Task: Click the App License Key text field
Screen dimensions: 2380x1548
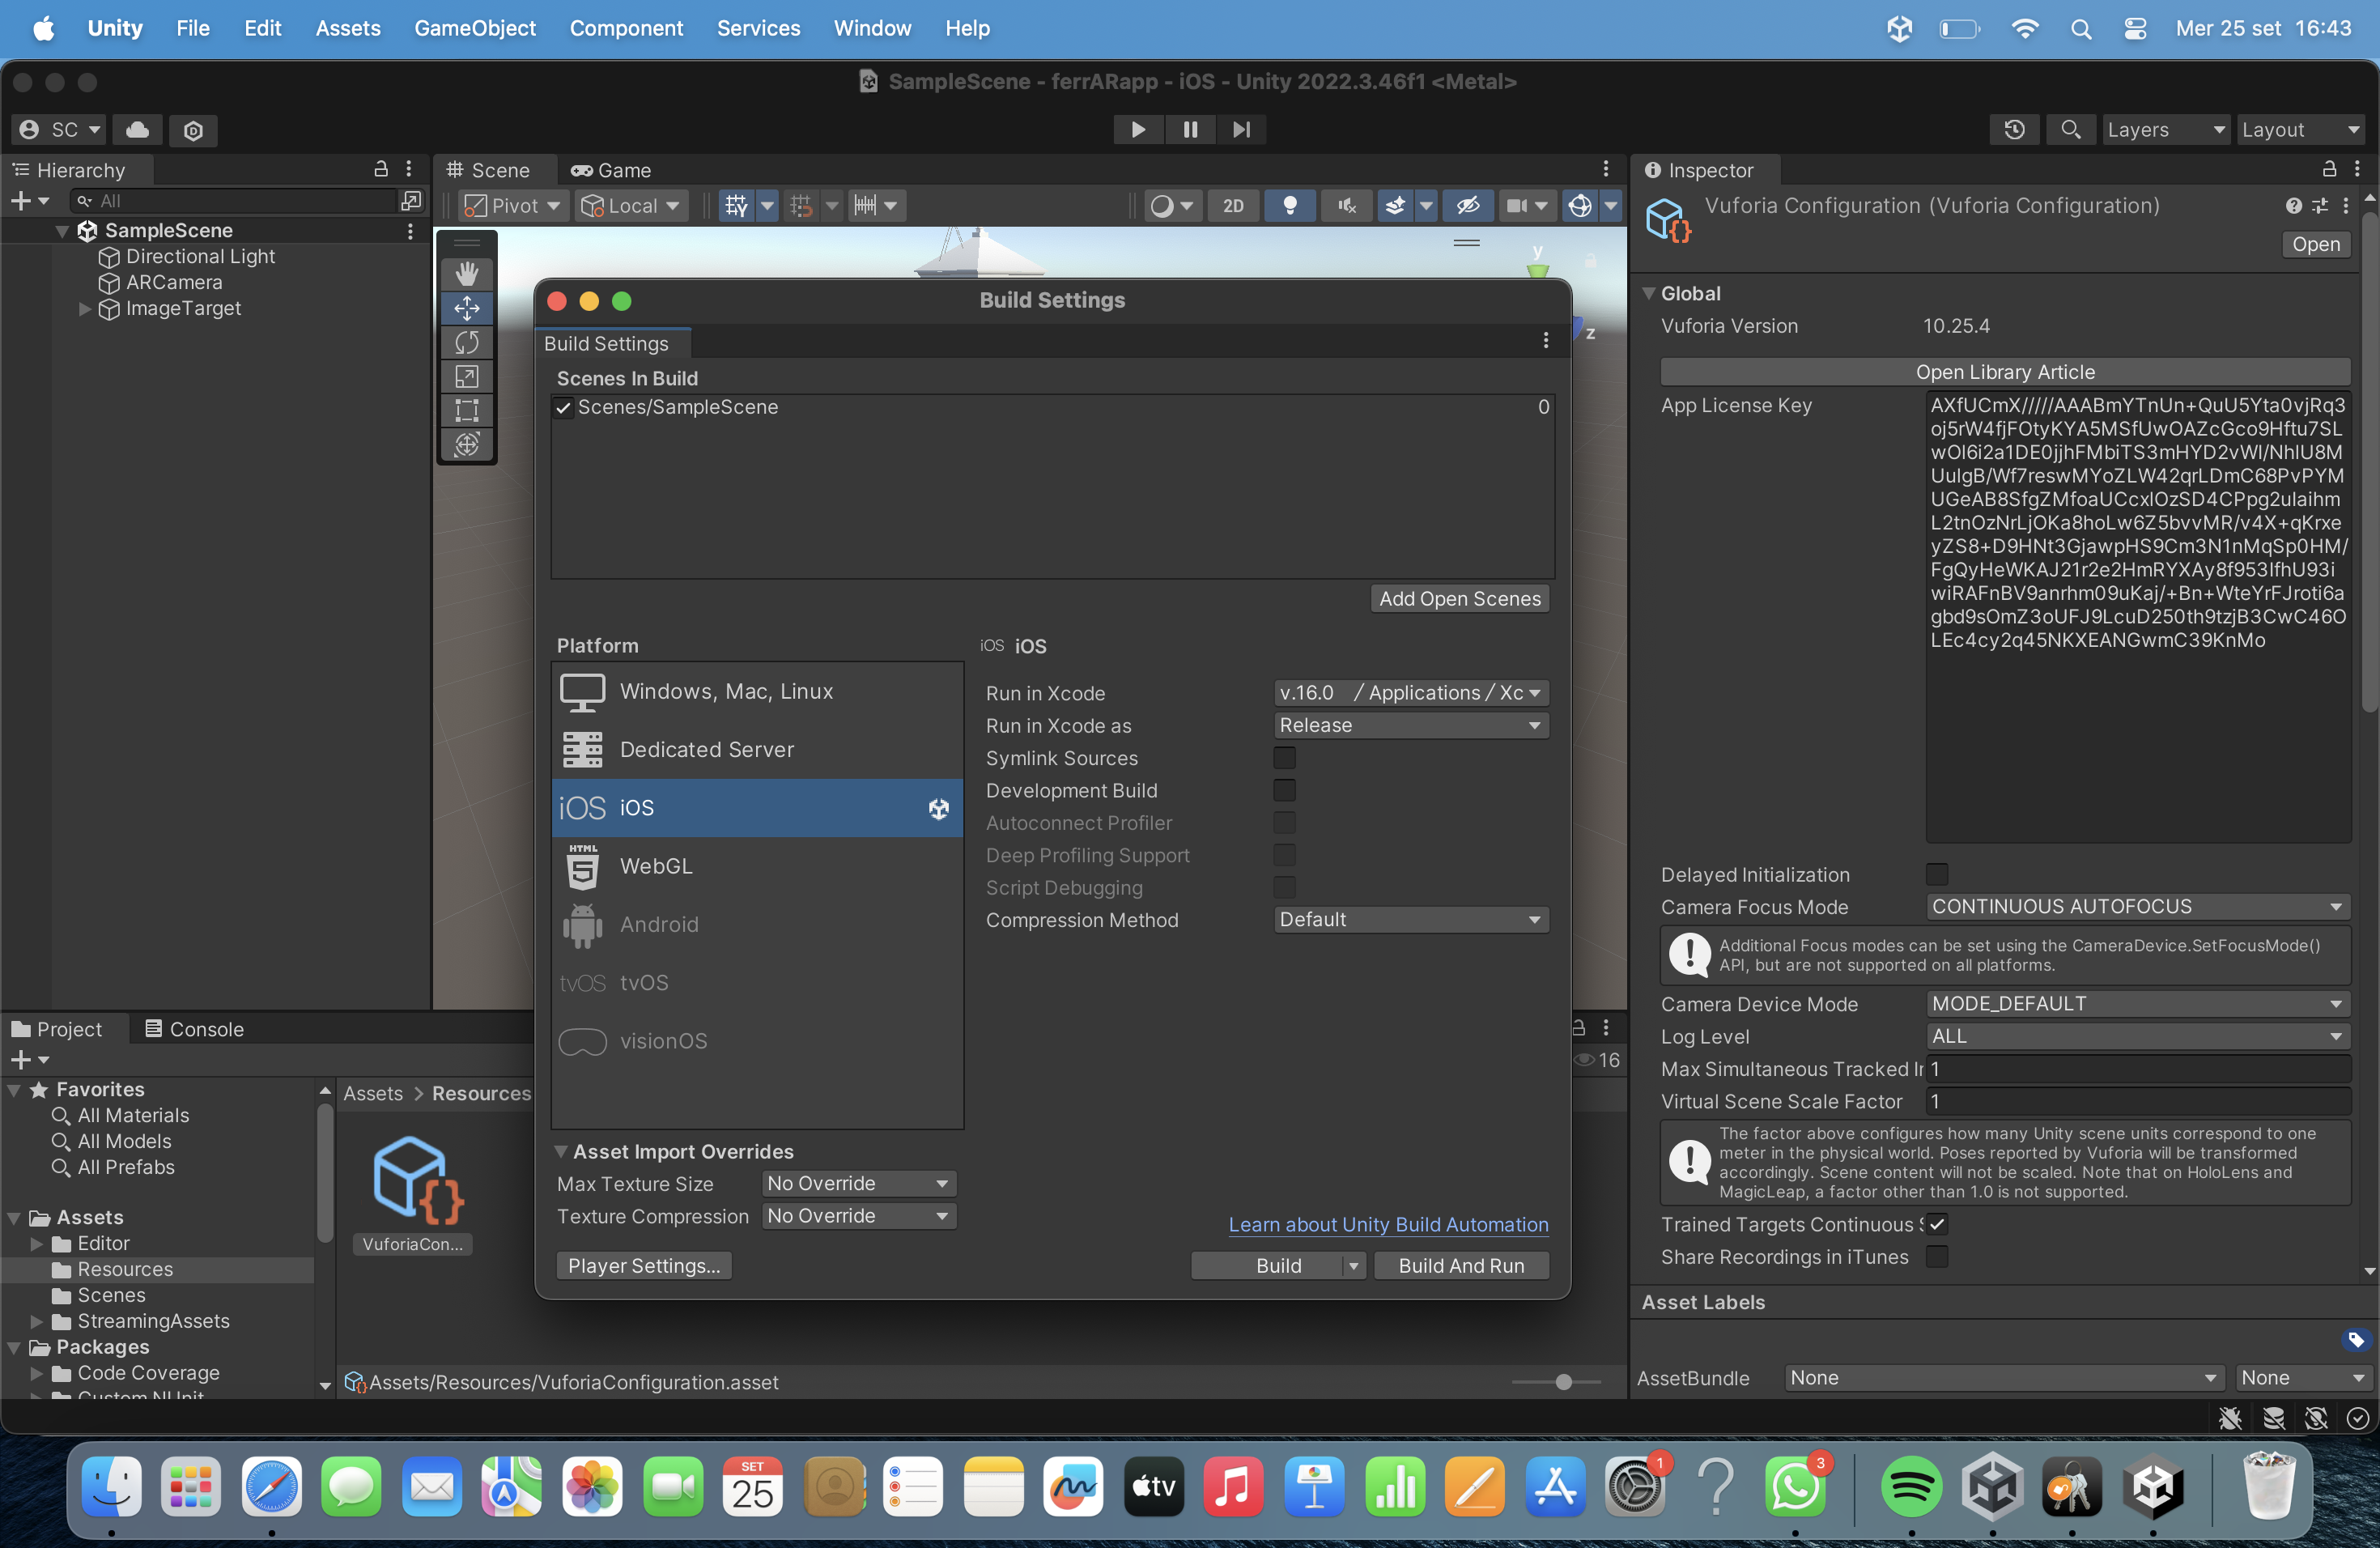Action: [x=2138, y=617]
